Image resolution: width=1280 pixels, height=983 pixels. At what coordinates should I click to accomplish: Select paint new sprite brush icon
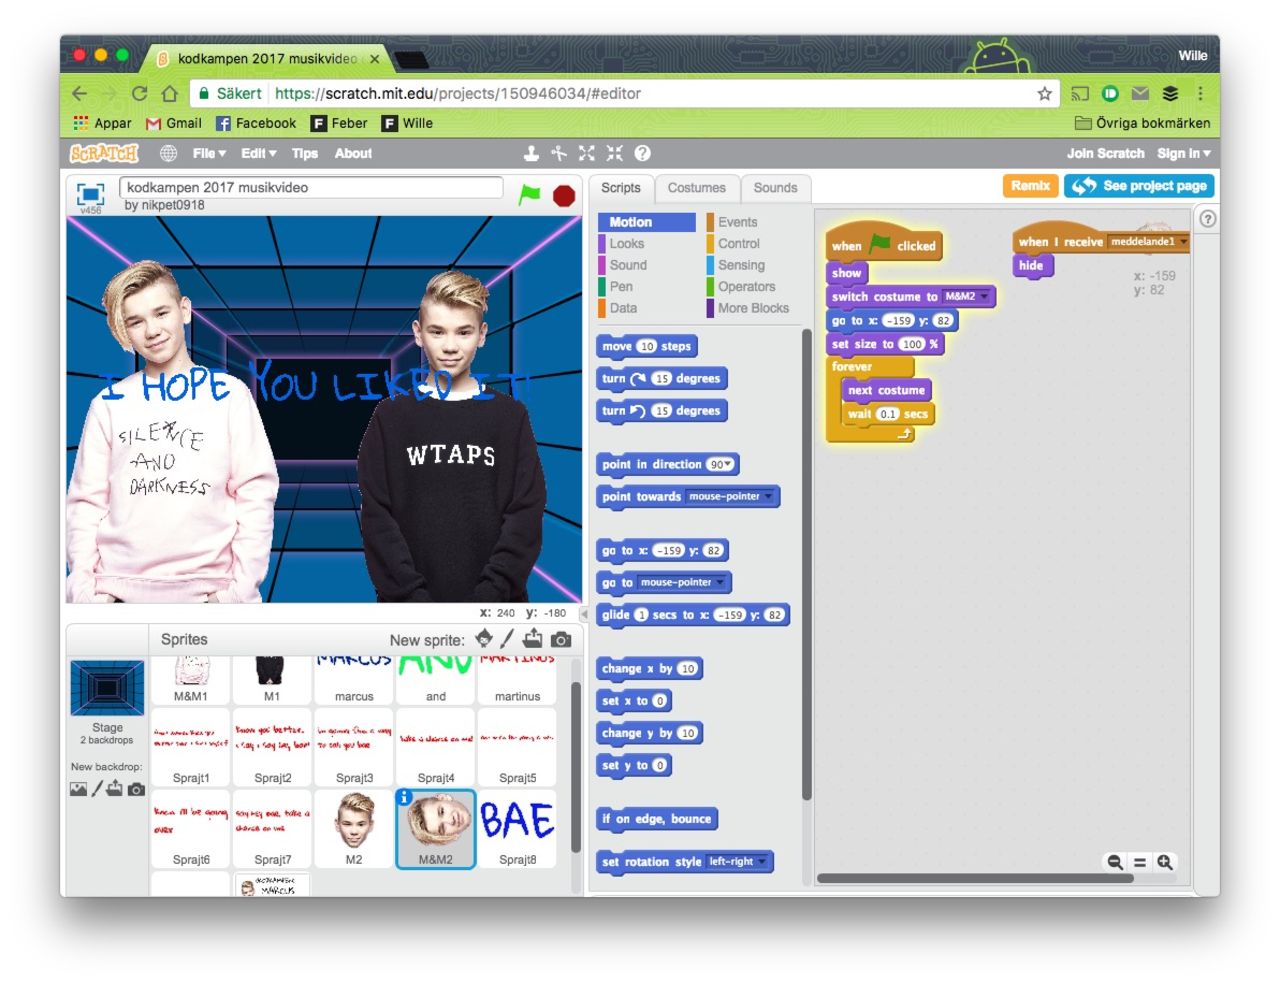[507, 639]
